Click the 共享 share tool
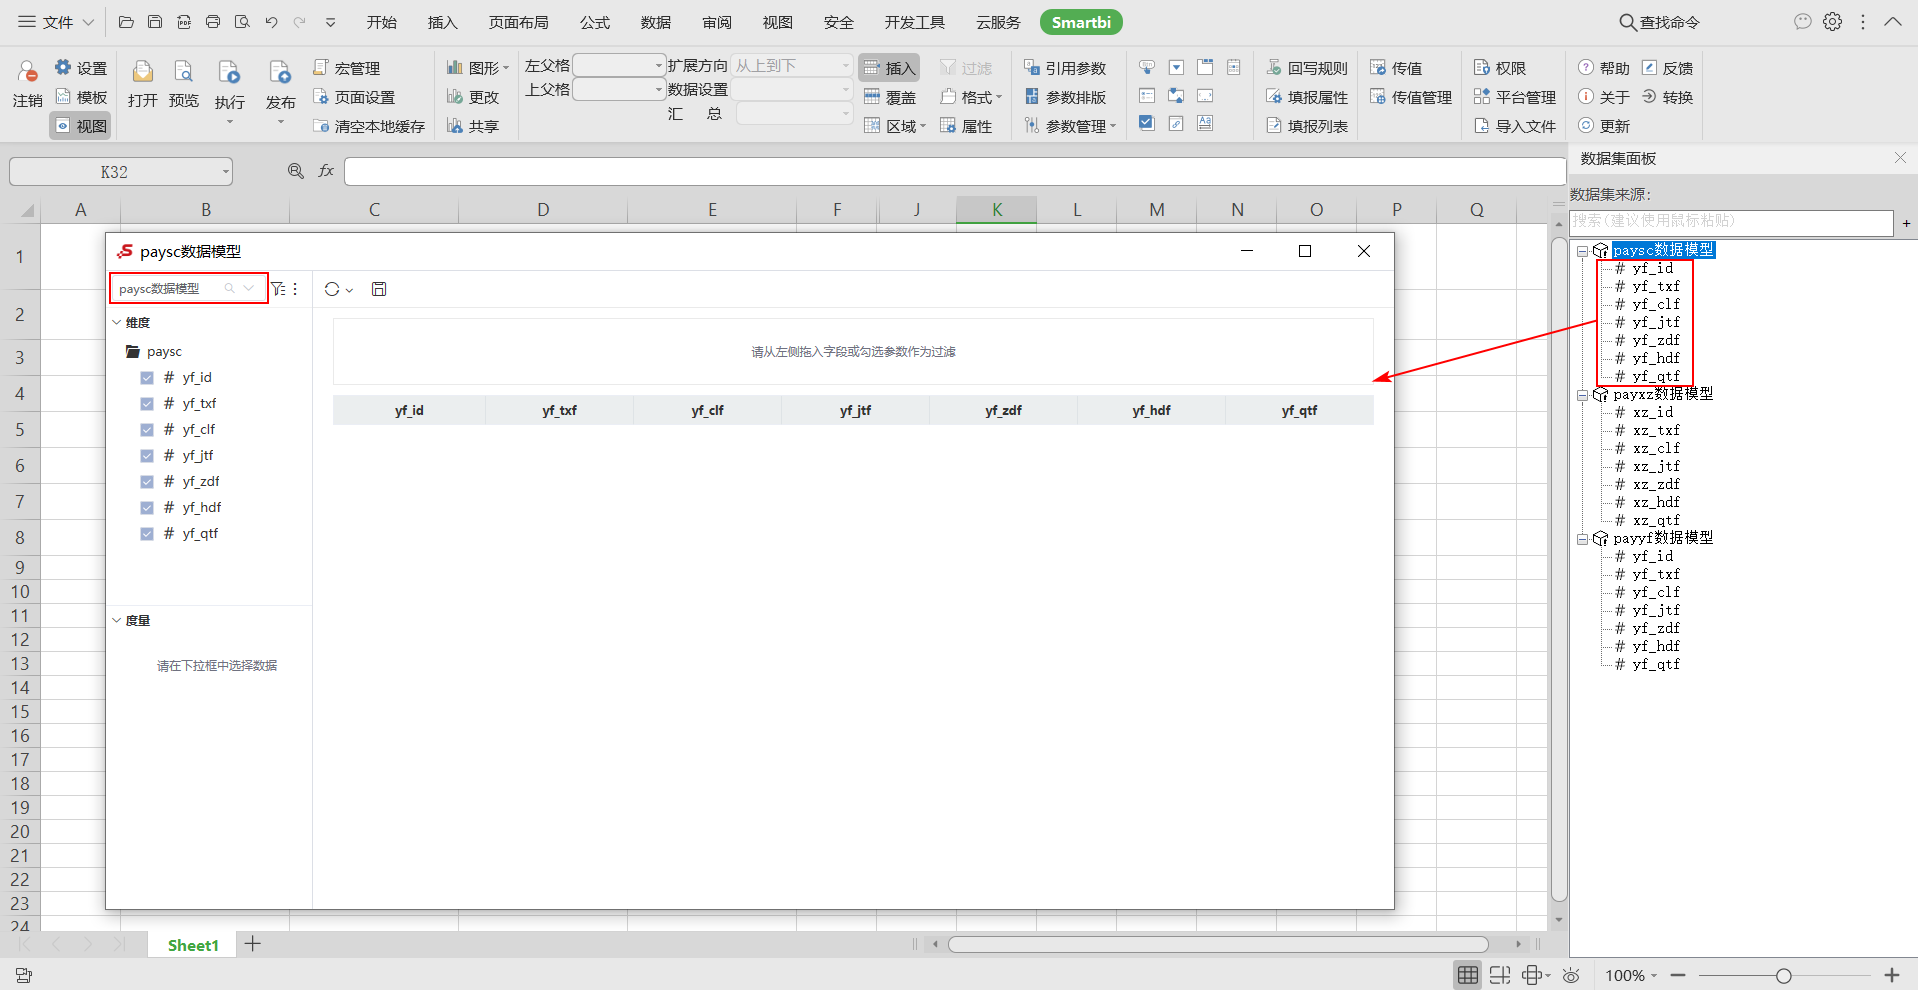Screen dimensions: 1918x990 click(x=473, y=126)
